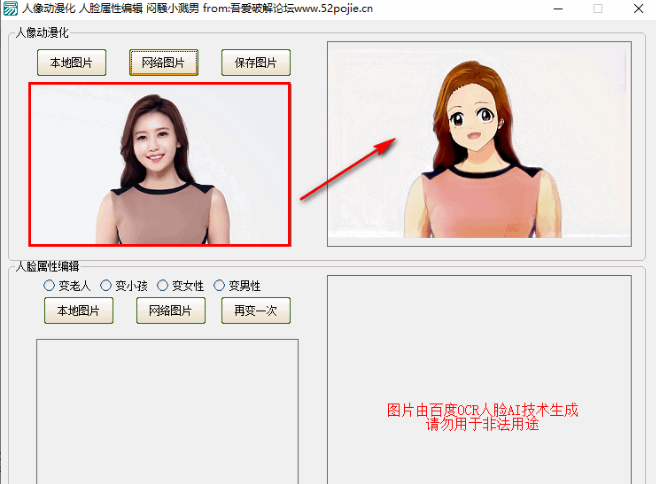
Task: Click the 人脸属性编辑 group label
Action: point(47,266)
